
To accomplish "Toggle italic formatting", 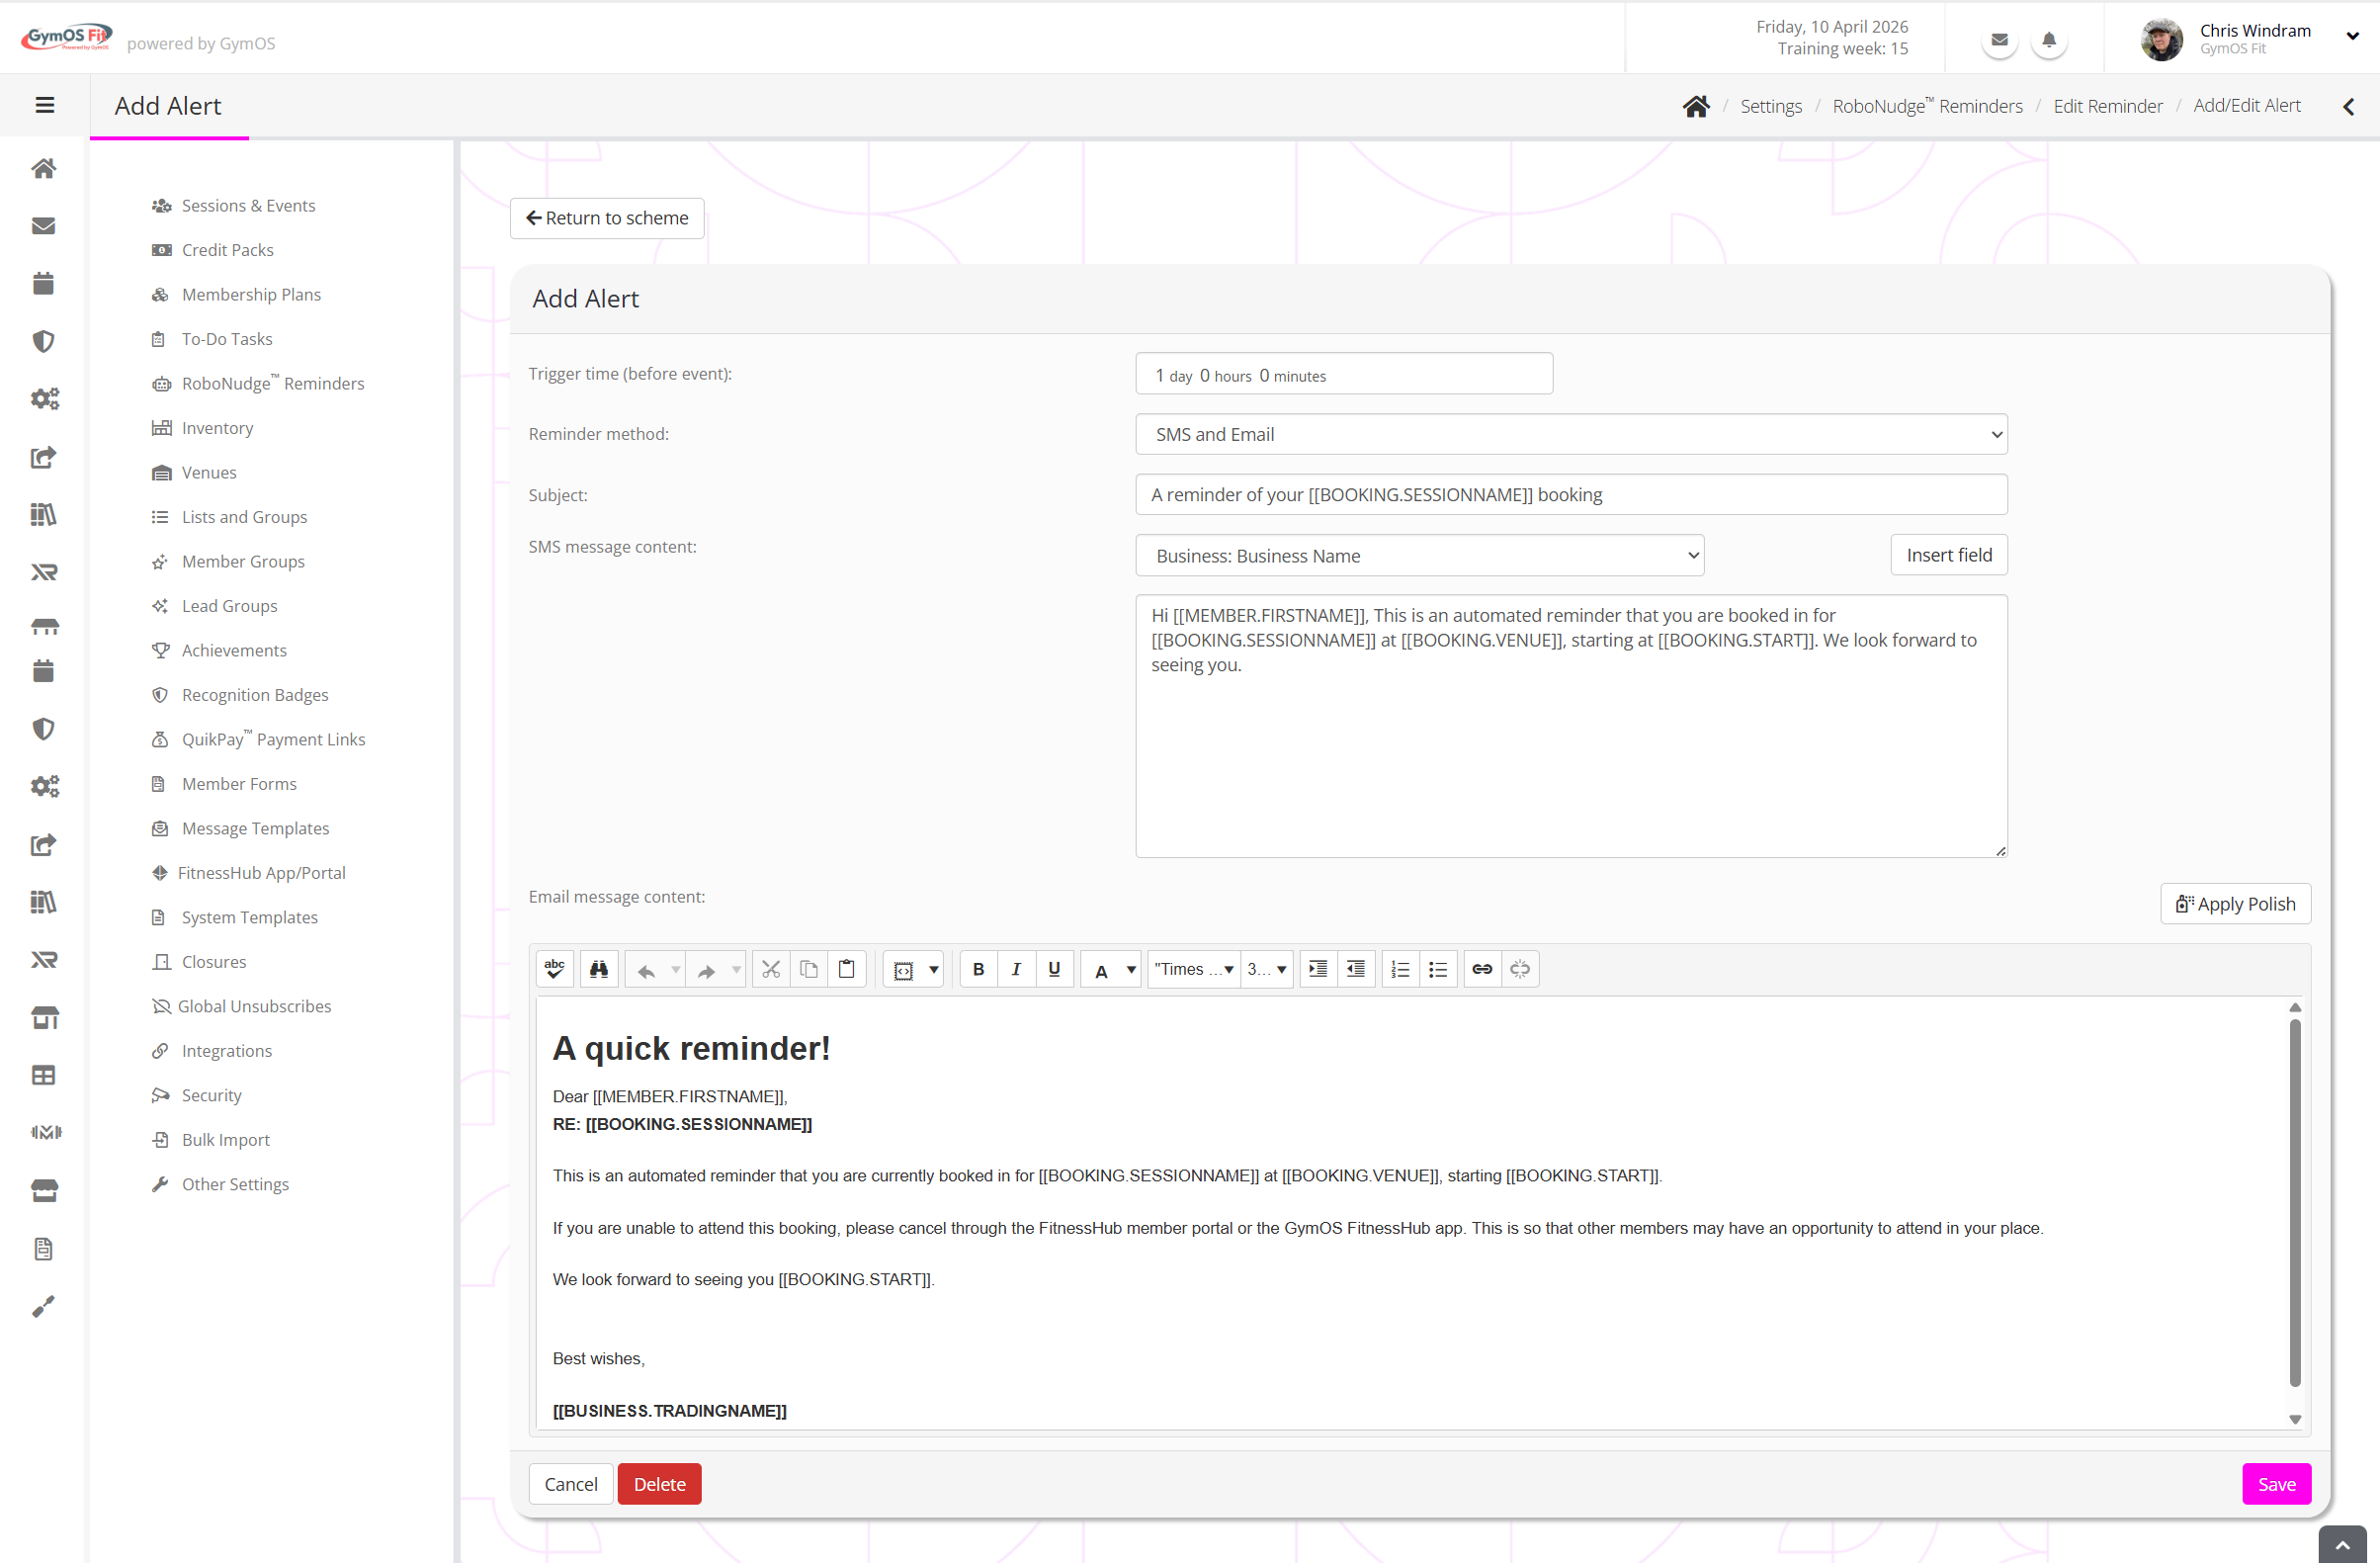I will point(1016,969).
